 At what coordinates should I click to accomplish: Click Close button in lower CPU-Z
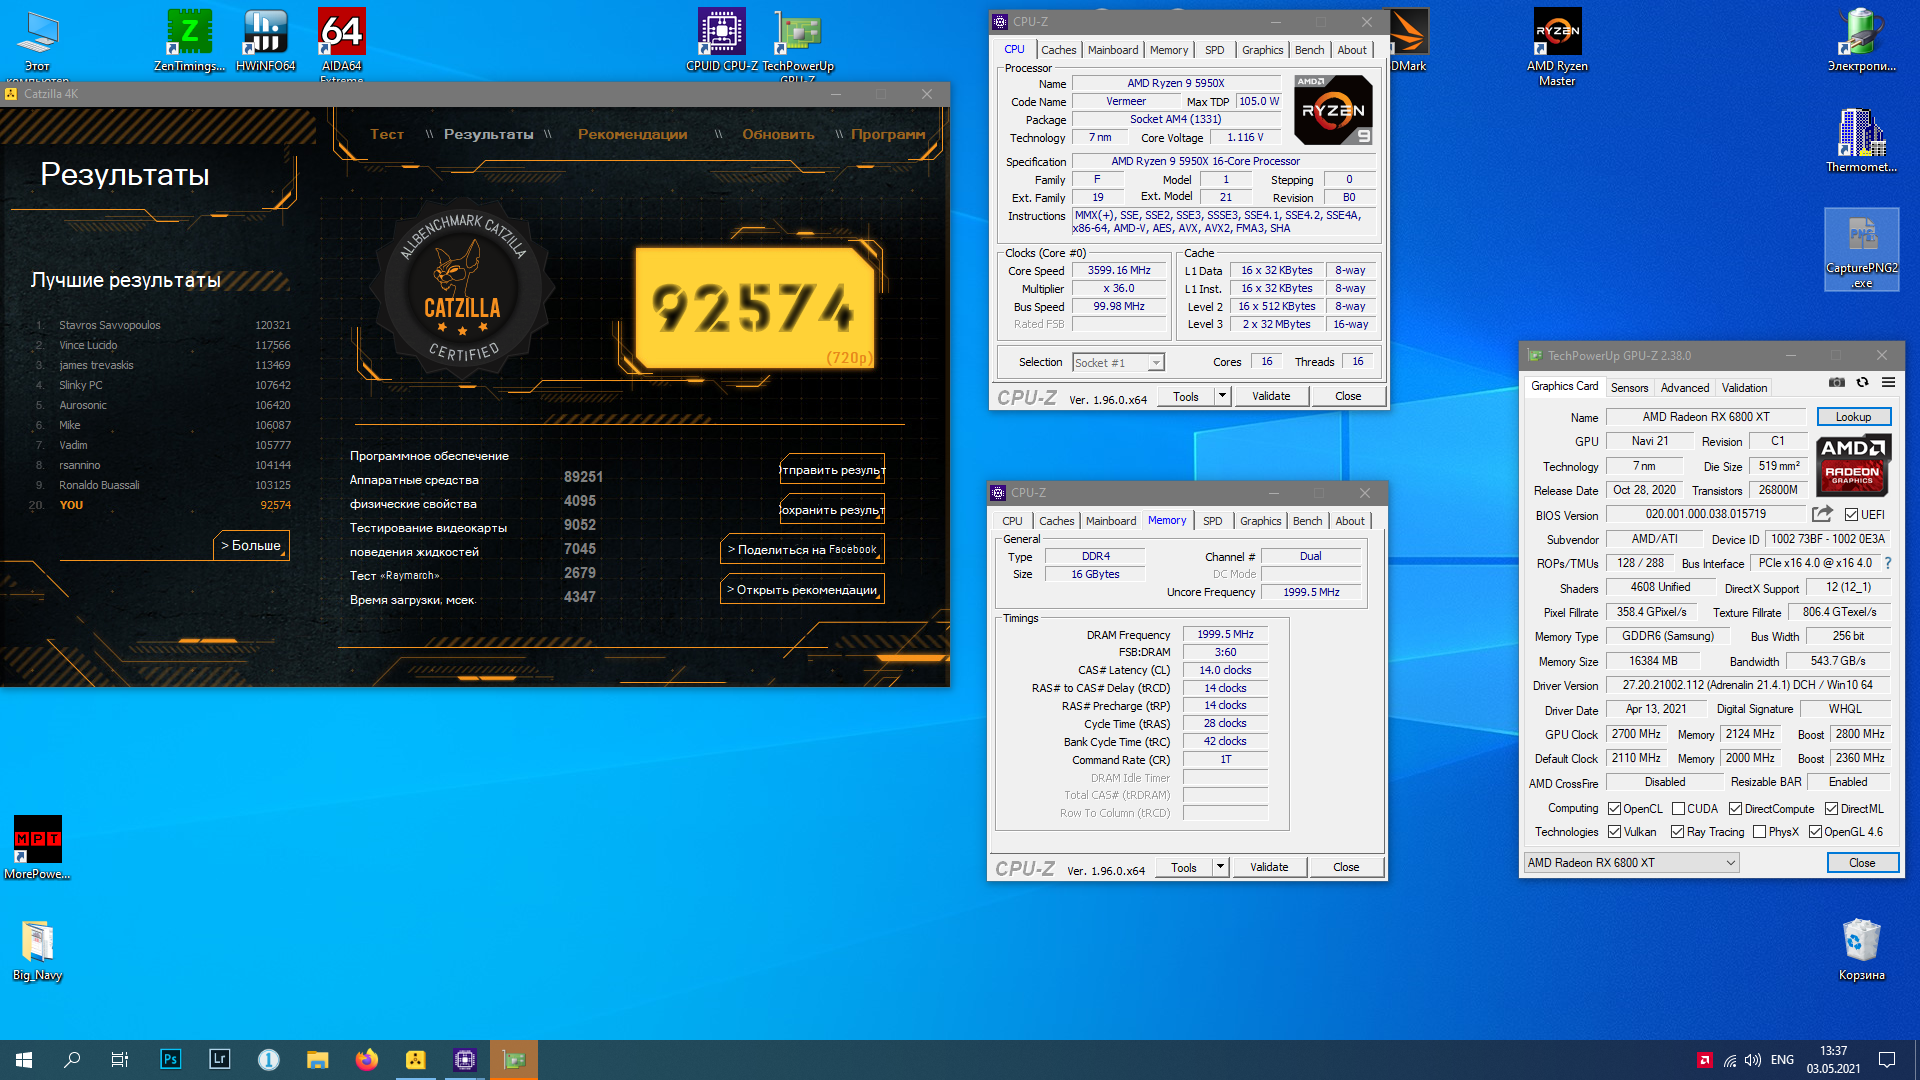(1346, 867)
